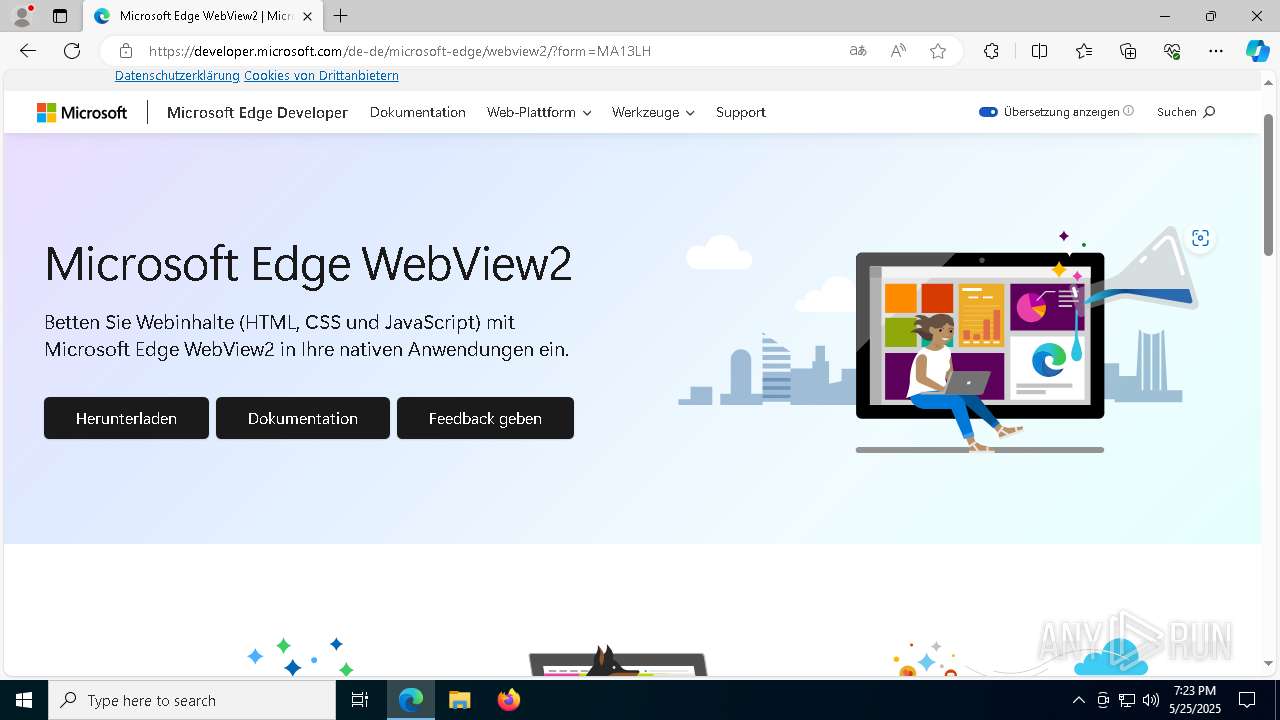Open the Datenschutzerklärung link

(177, 76)
